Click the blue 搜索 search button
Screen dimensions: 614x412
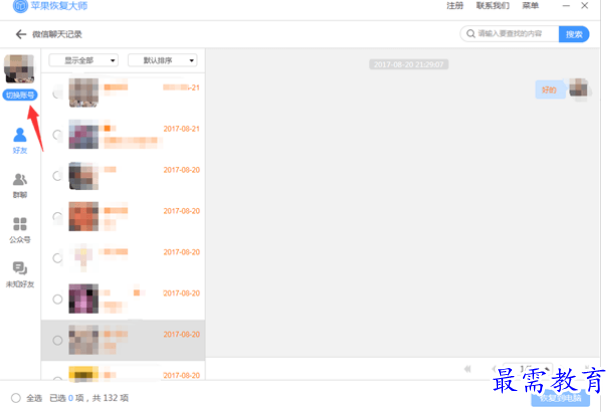pos(574,34)
